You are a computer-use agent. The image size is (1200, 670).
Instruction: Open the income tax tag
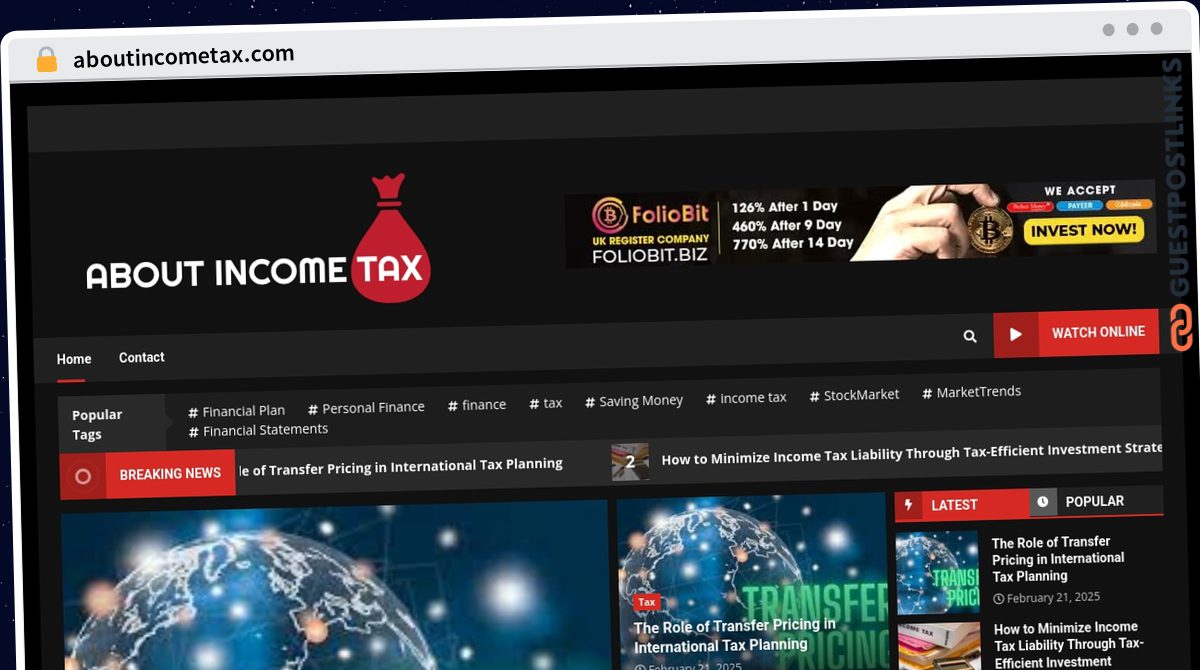(x=746, y=398)
